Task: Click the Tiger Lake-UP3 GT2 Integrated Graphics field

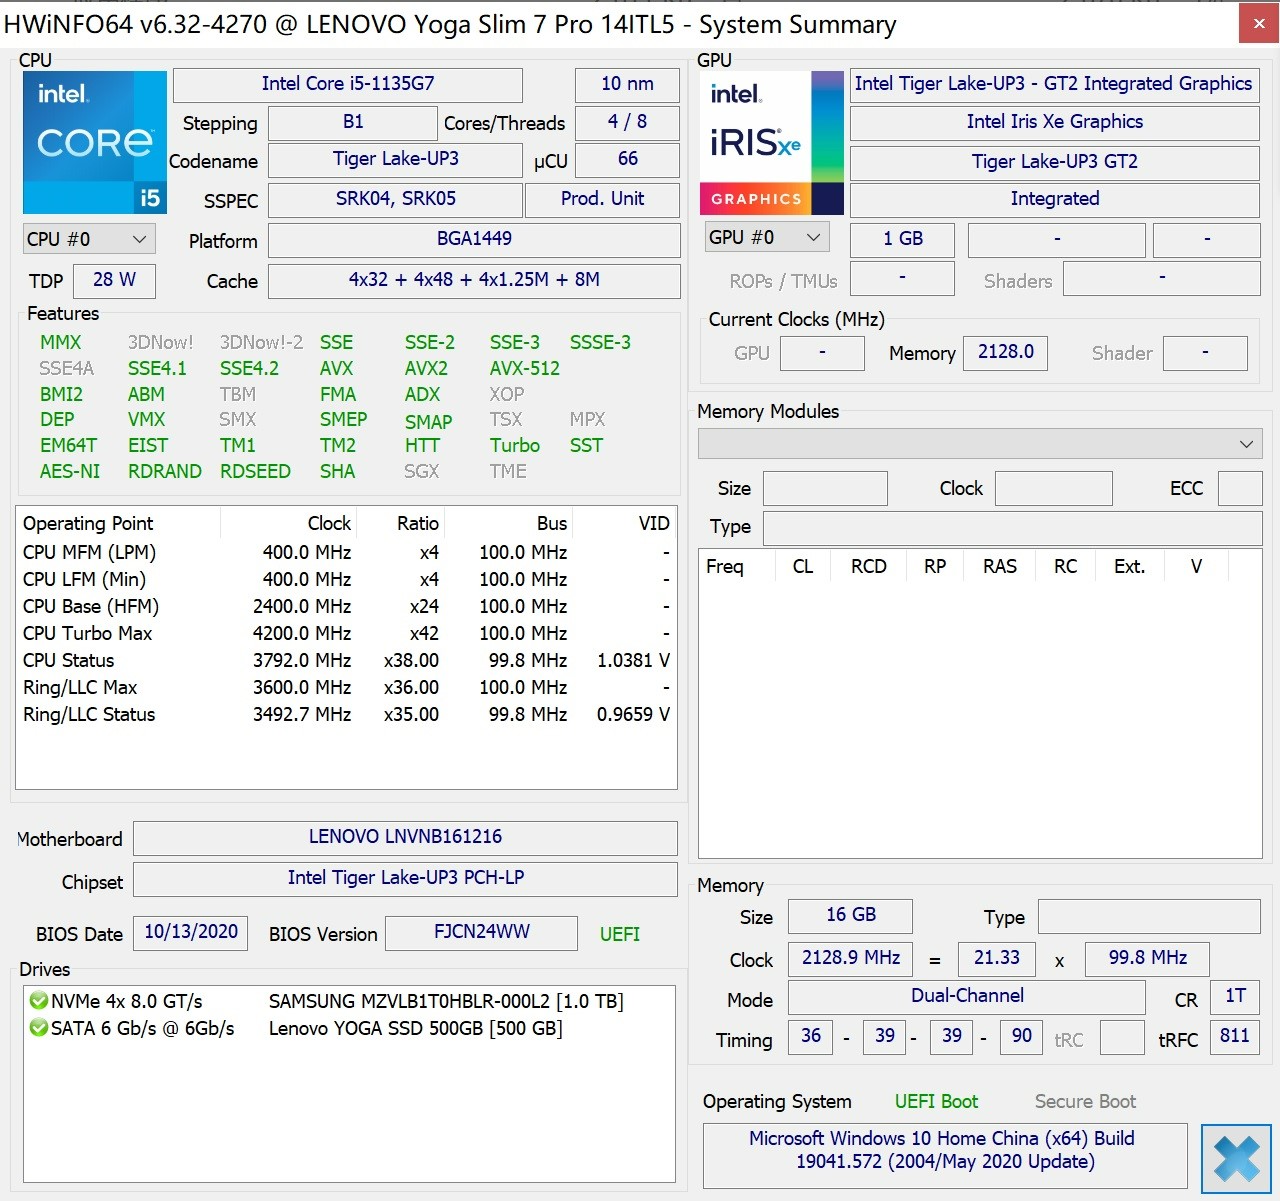Action: pos(1054,84)
